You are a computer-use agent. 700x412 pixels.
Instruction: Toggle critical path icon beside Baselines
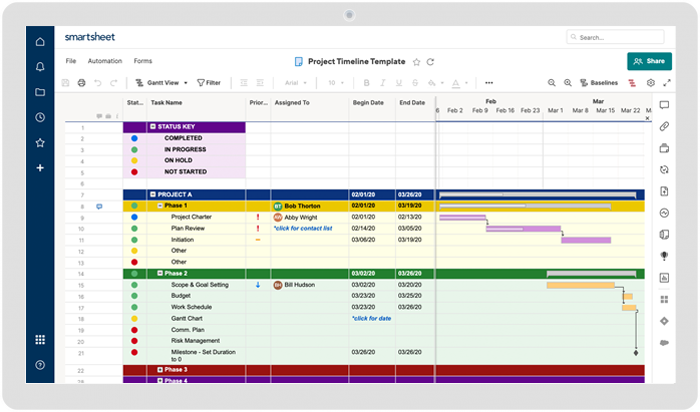coord(632,83)
